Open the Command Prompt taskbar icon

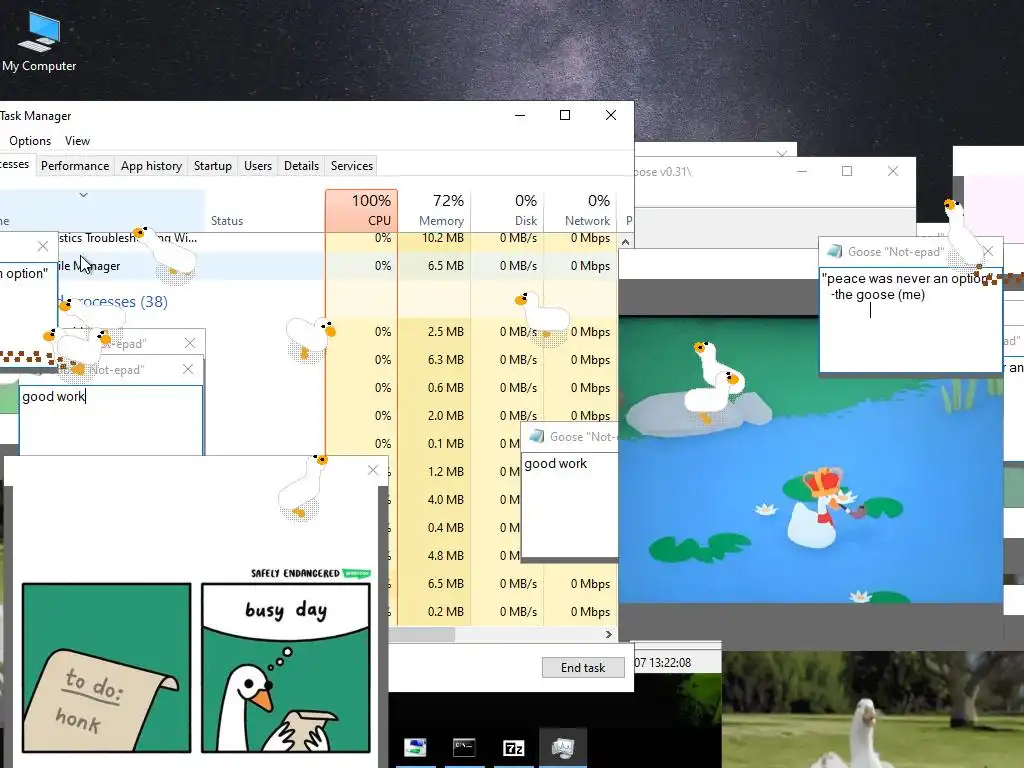click(464, 747)
